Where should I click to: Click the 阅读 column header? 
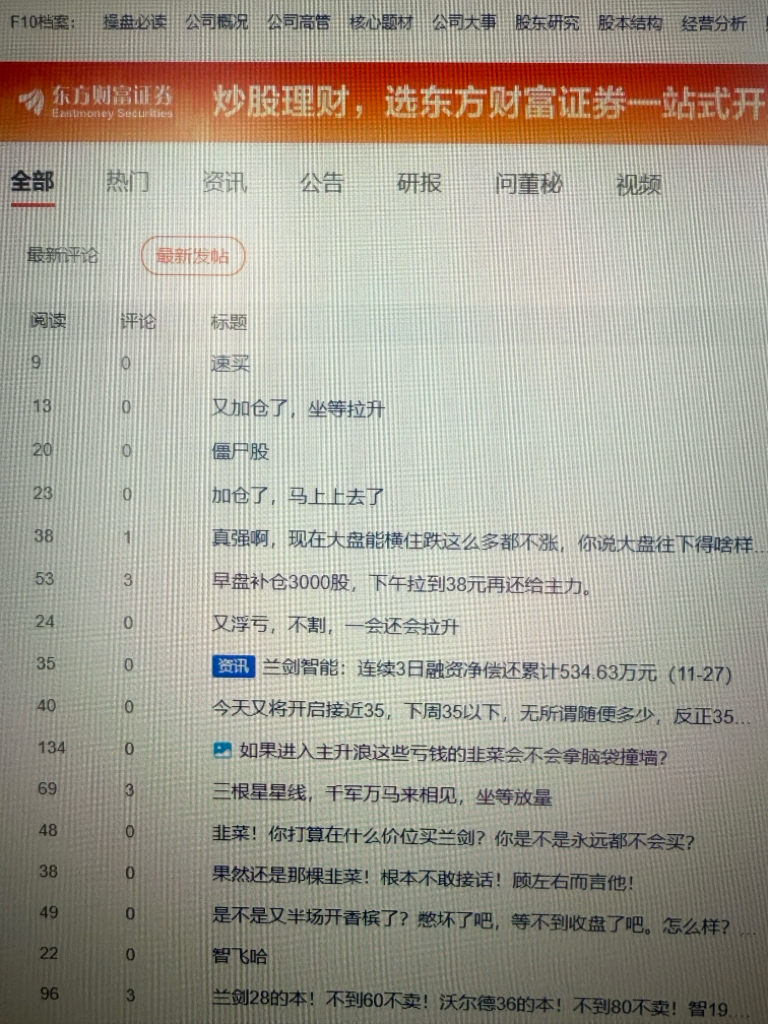pyautogui.click(x=48, y=321)
